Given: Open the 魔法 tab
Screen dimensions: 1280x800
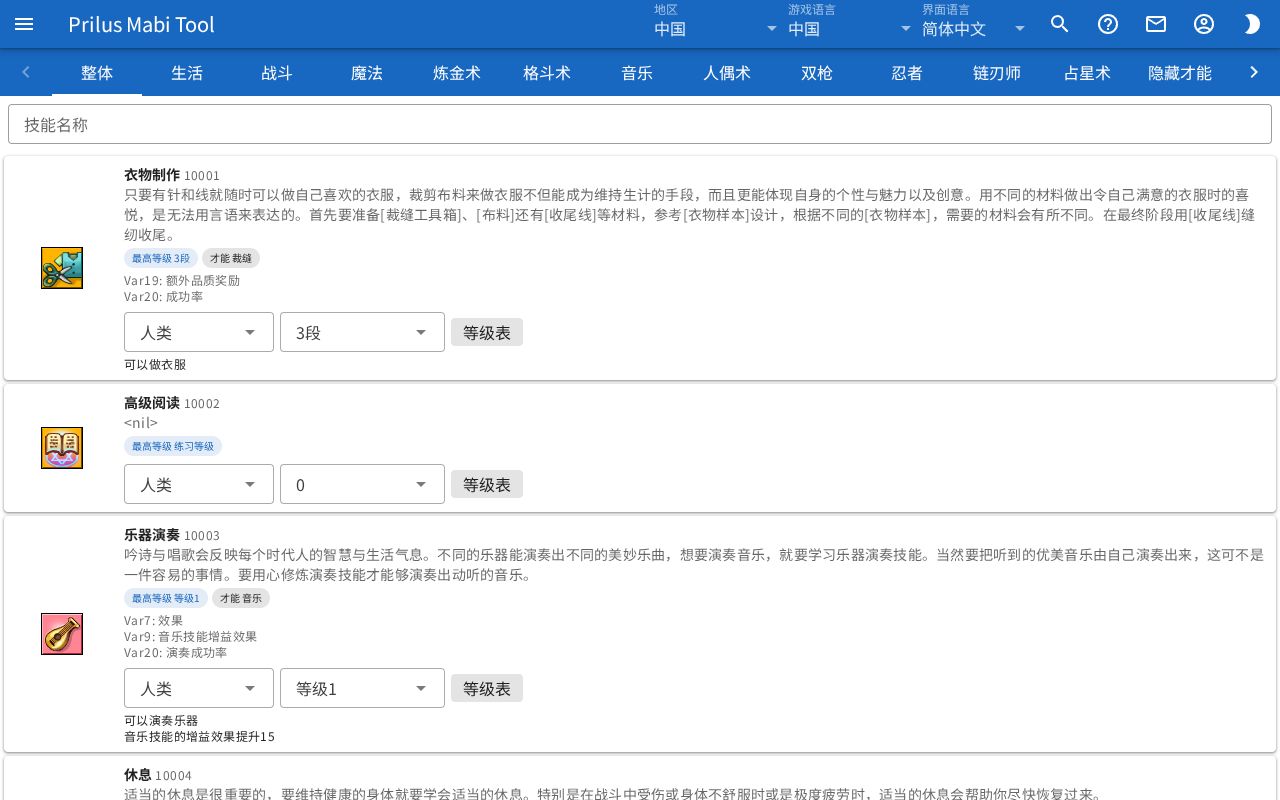Looking at the screenshot, I should click(367, 72).
